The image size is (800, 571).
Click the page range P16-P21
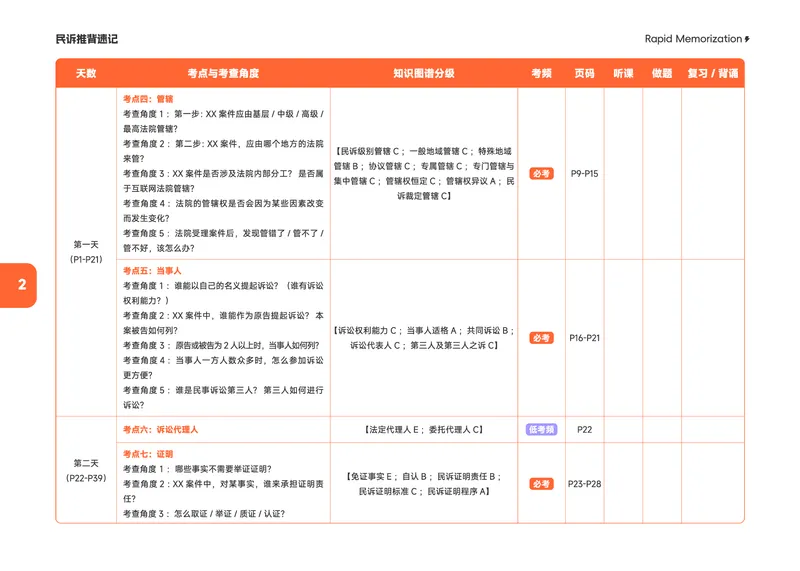[x=585, y=338]
